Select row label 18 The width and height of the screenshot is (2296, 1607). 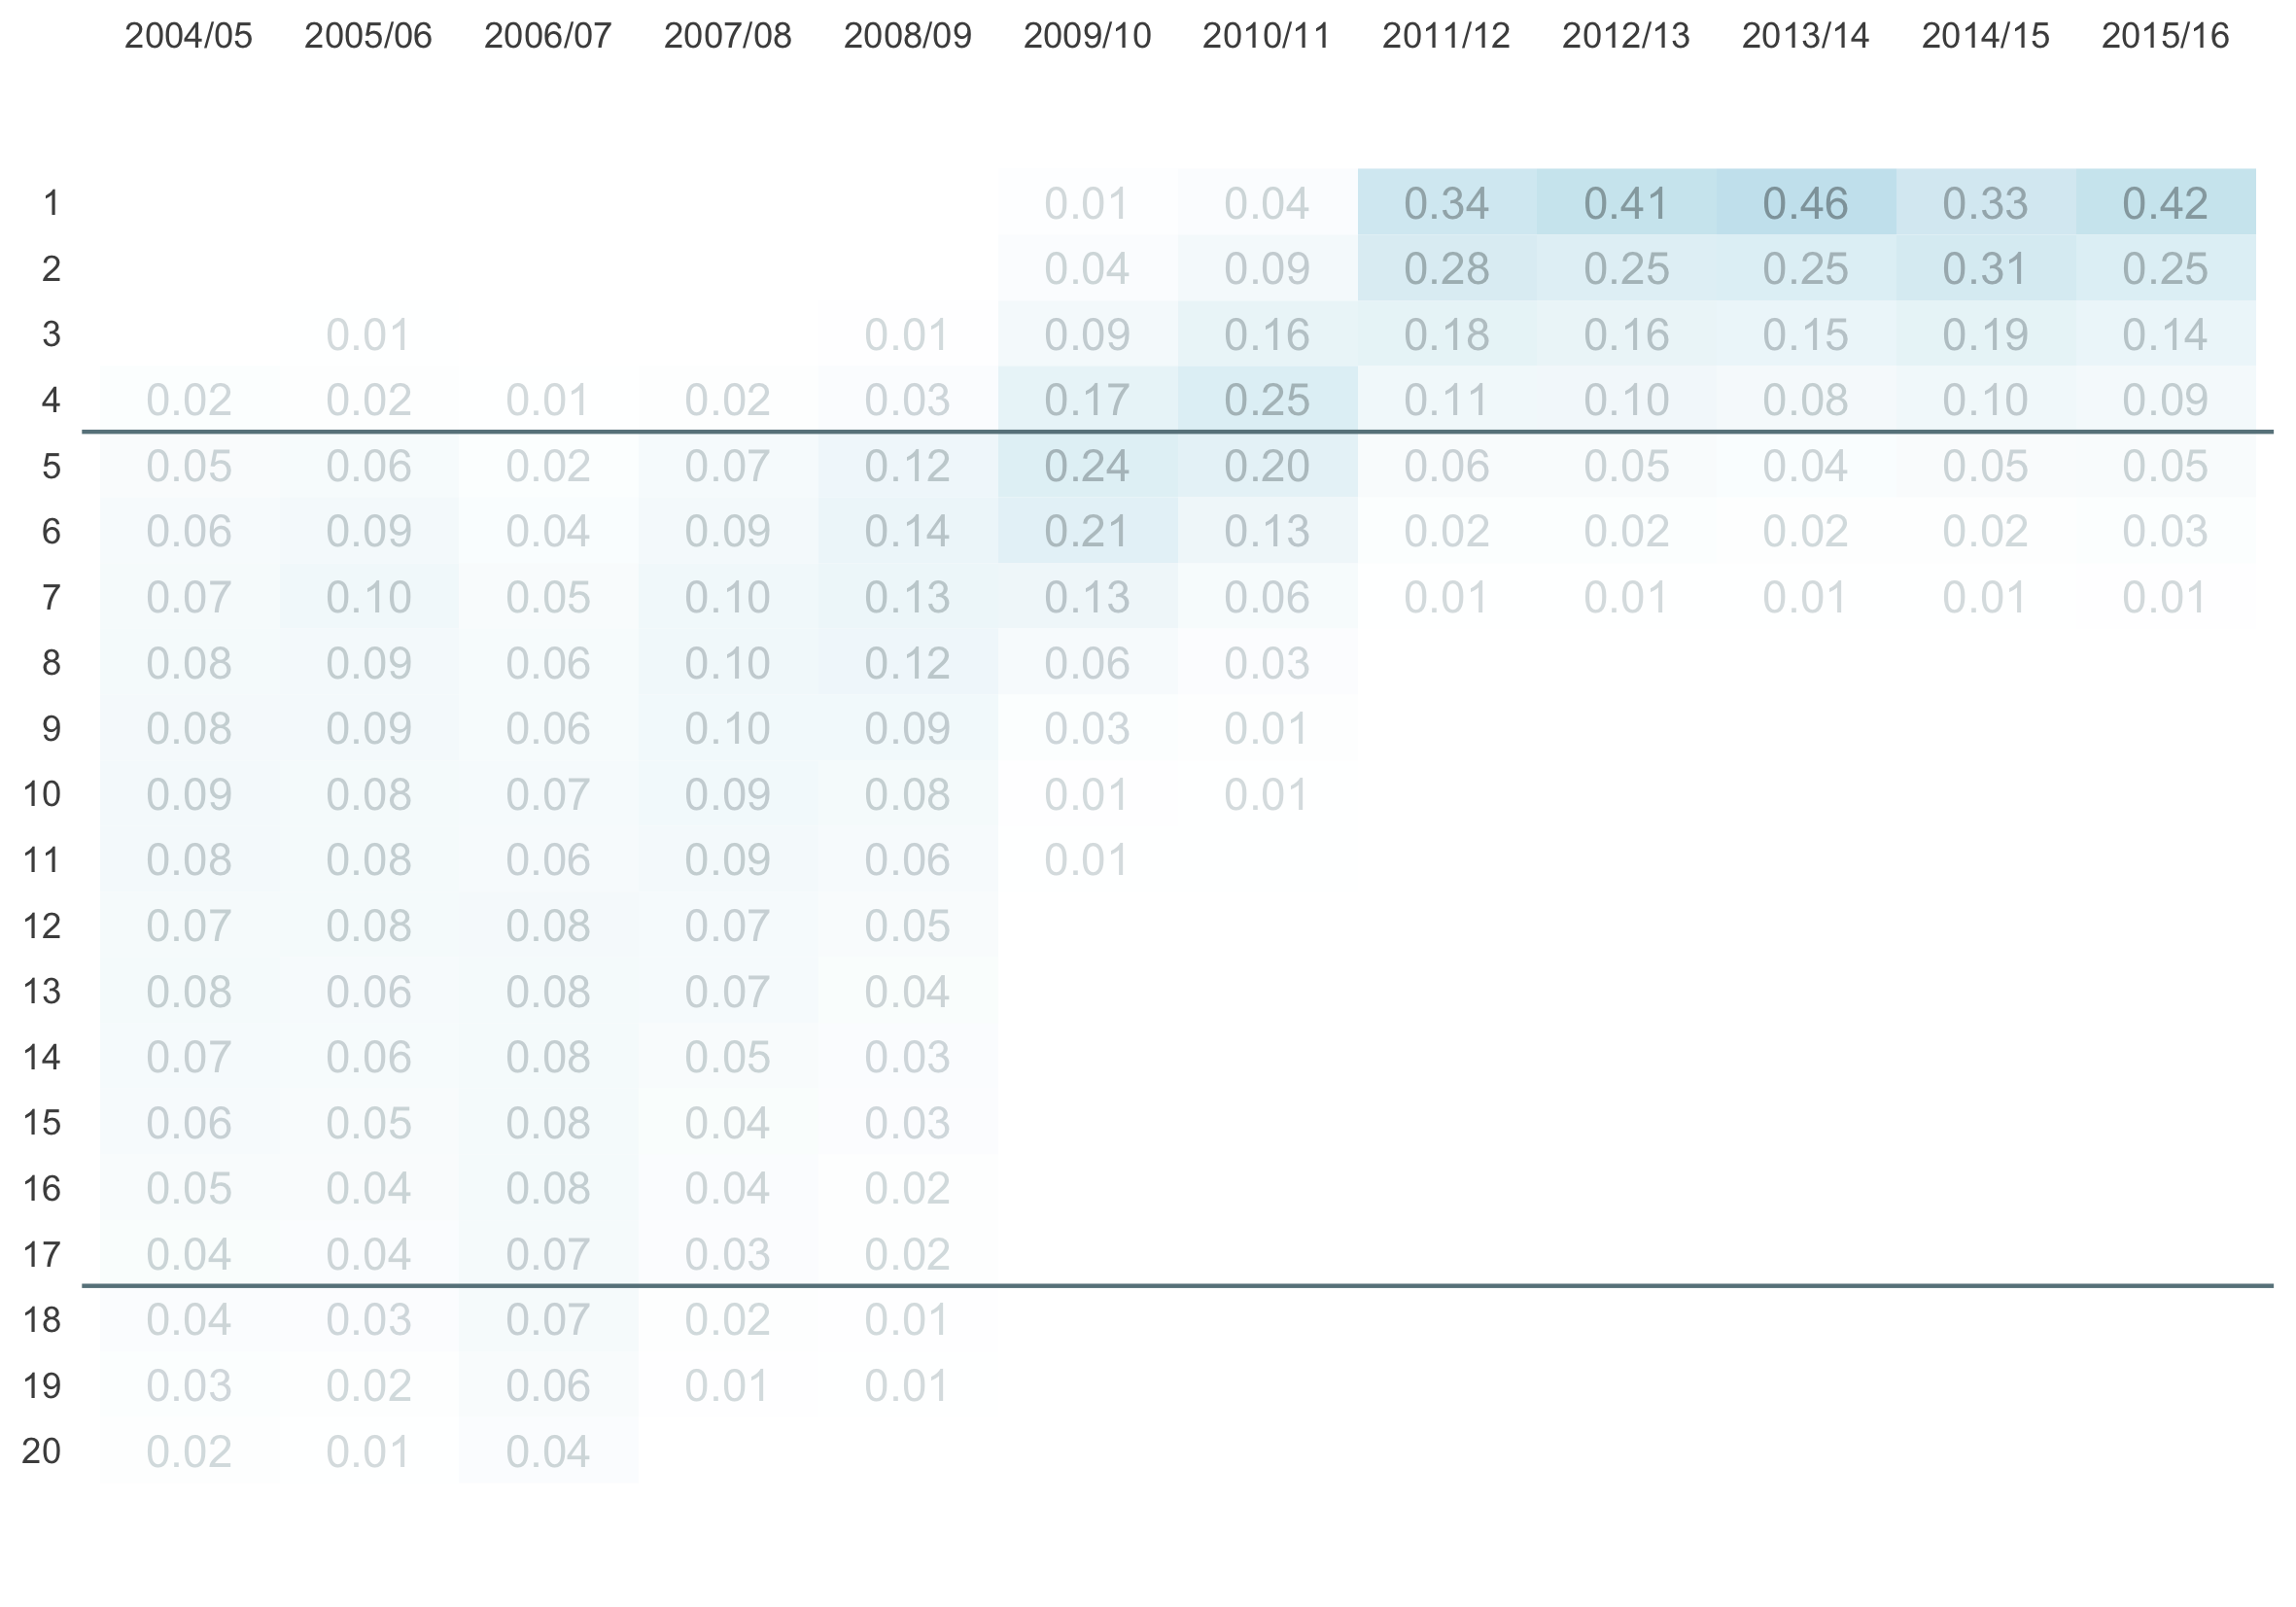click(x=42, y=1320)
